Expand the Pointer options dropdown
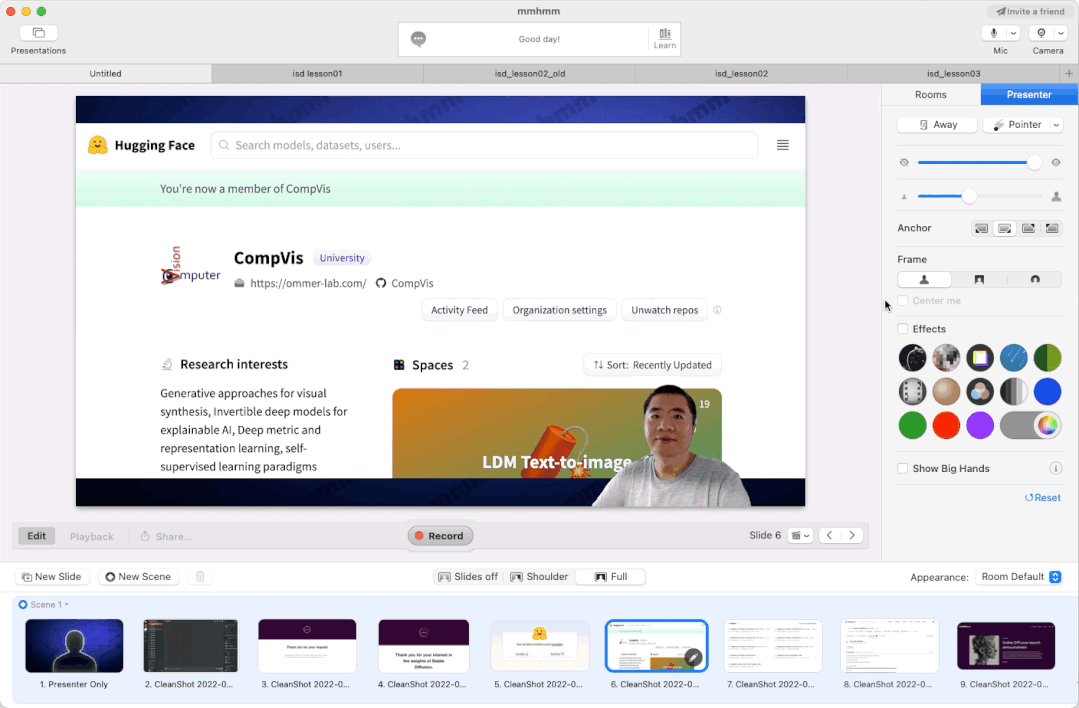The width and height of the screenshot is (1079, 708). point(1056,125)
